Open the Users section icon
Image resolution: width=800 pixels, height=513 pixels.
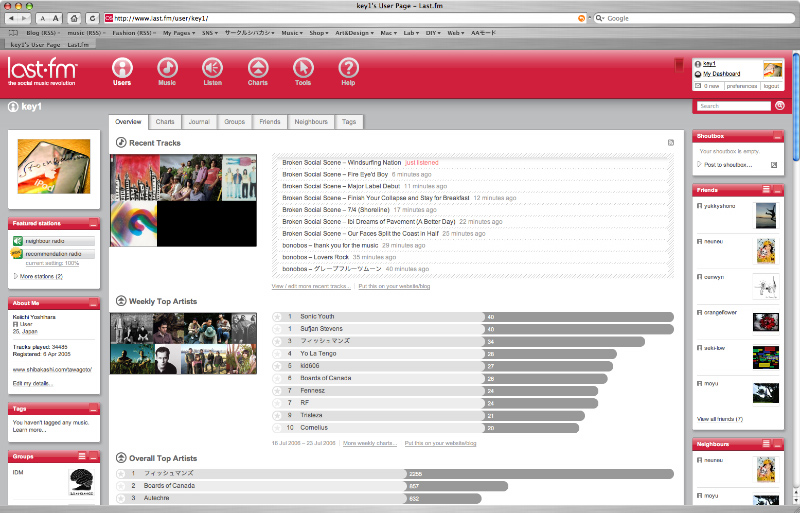[122, 68]
